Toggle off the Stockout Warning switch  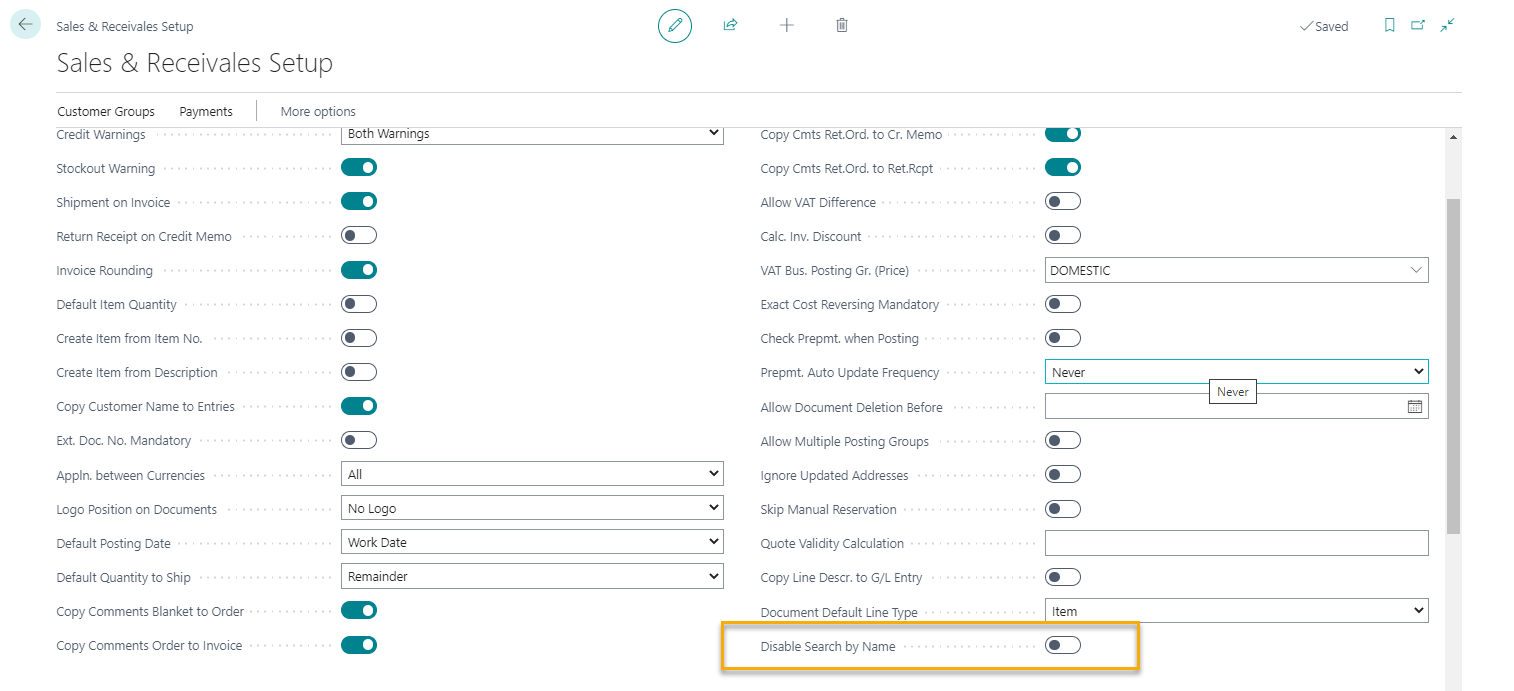pyautogui.click(x=359, y=167)
